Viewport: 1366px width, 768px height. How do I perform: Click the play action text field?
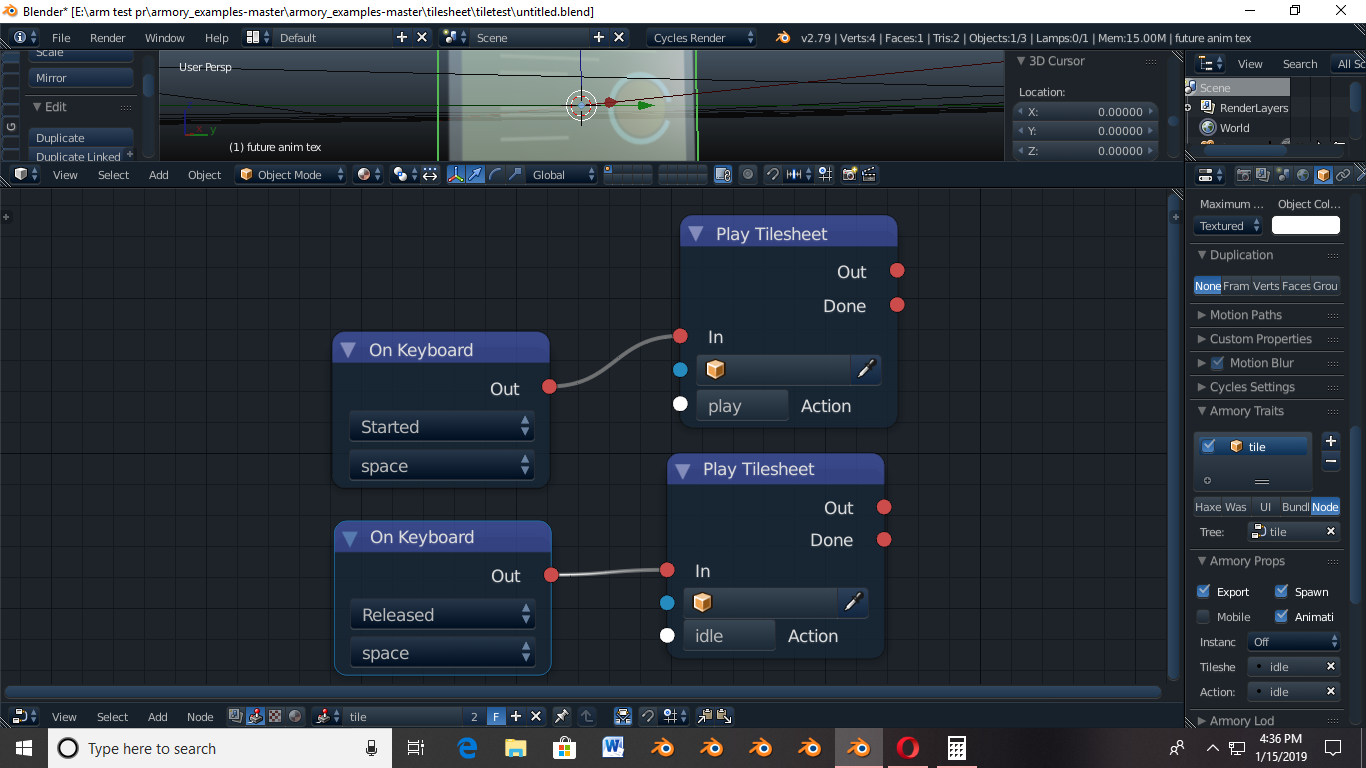point(742,406)
